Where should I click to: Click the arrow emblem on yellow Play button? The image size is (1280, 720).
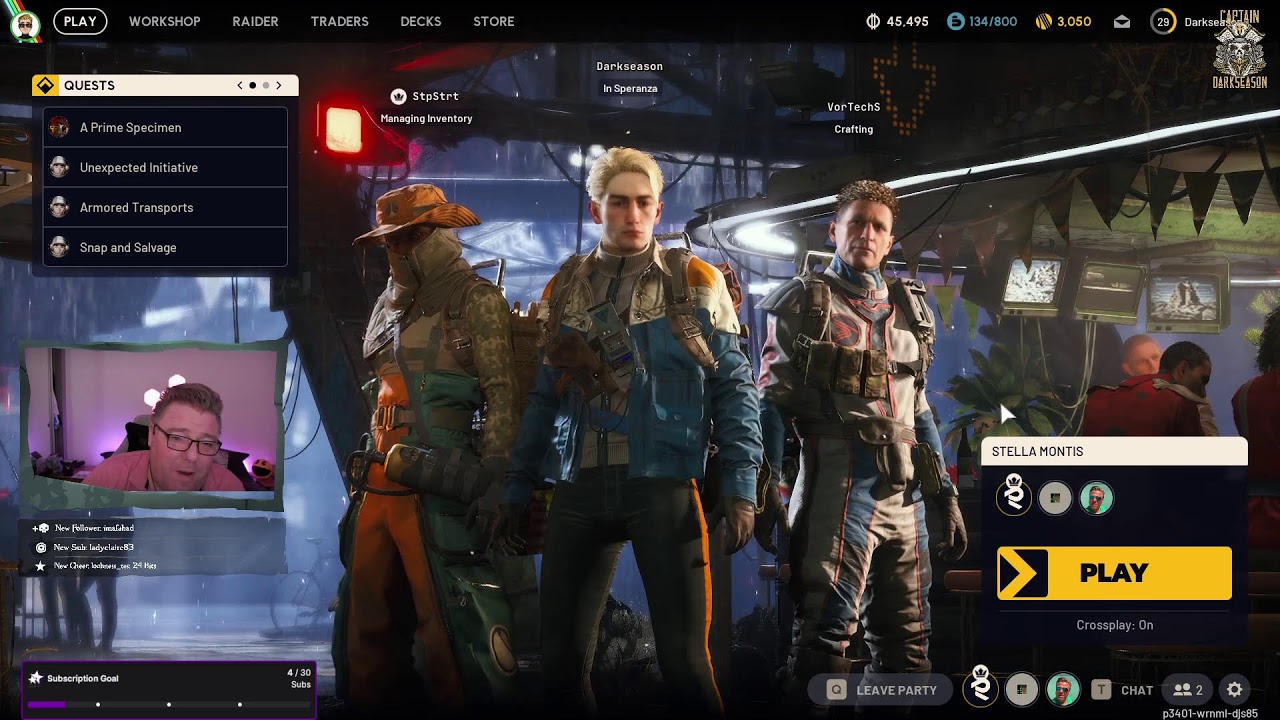click(1023, 573)
